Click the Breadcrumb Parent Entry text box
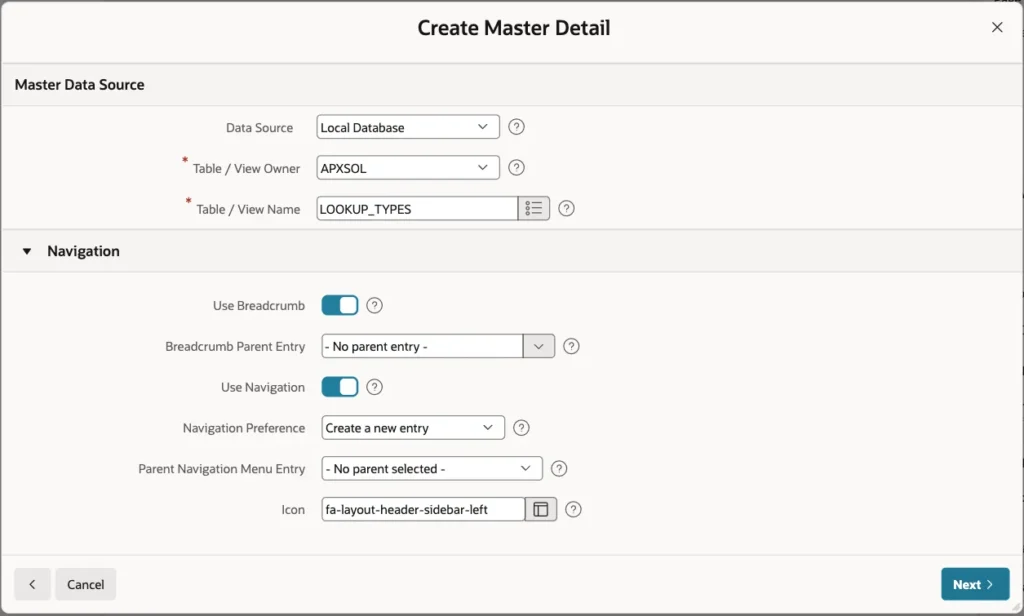Viewport: 1024px width, 616px height. (x=423, y=346)
